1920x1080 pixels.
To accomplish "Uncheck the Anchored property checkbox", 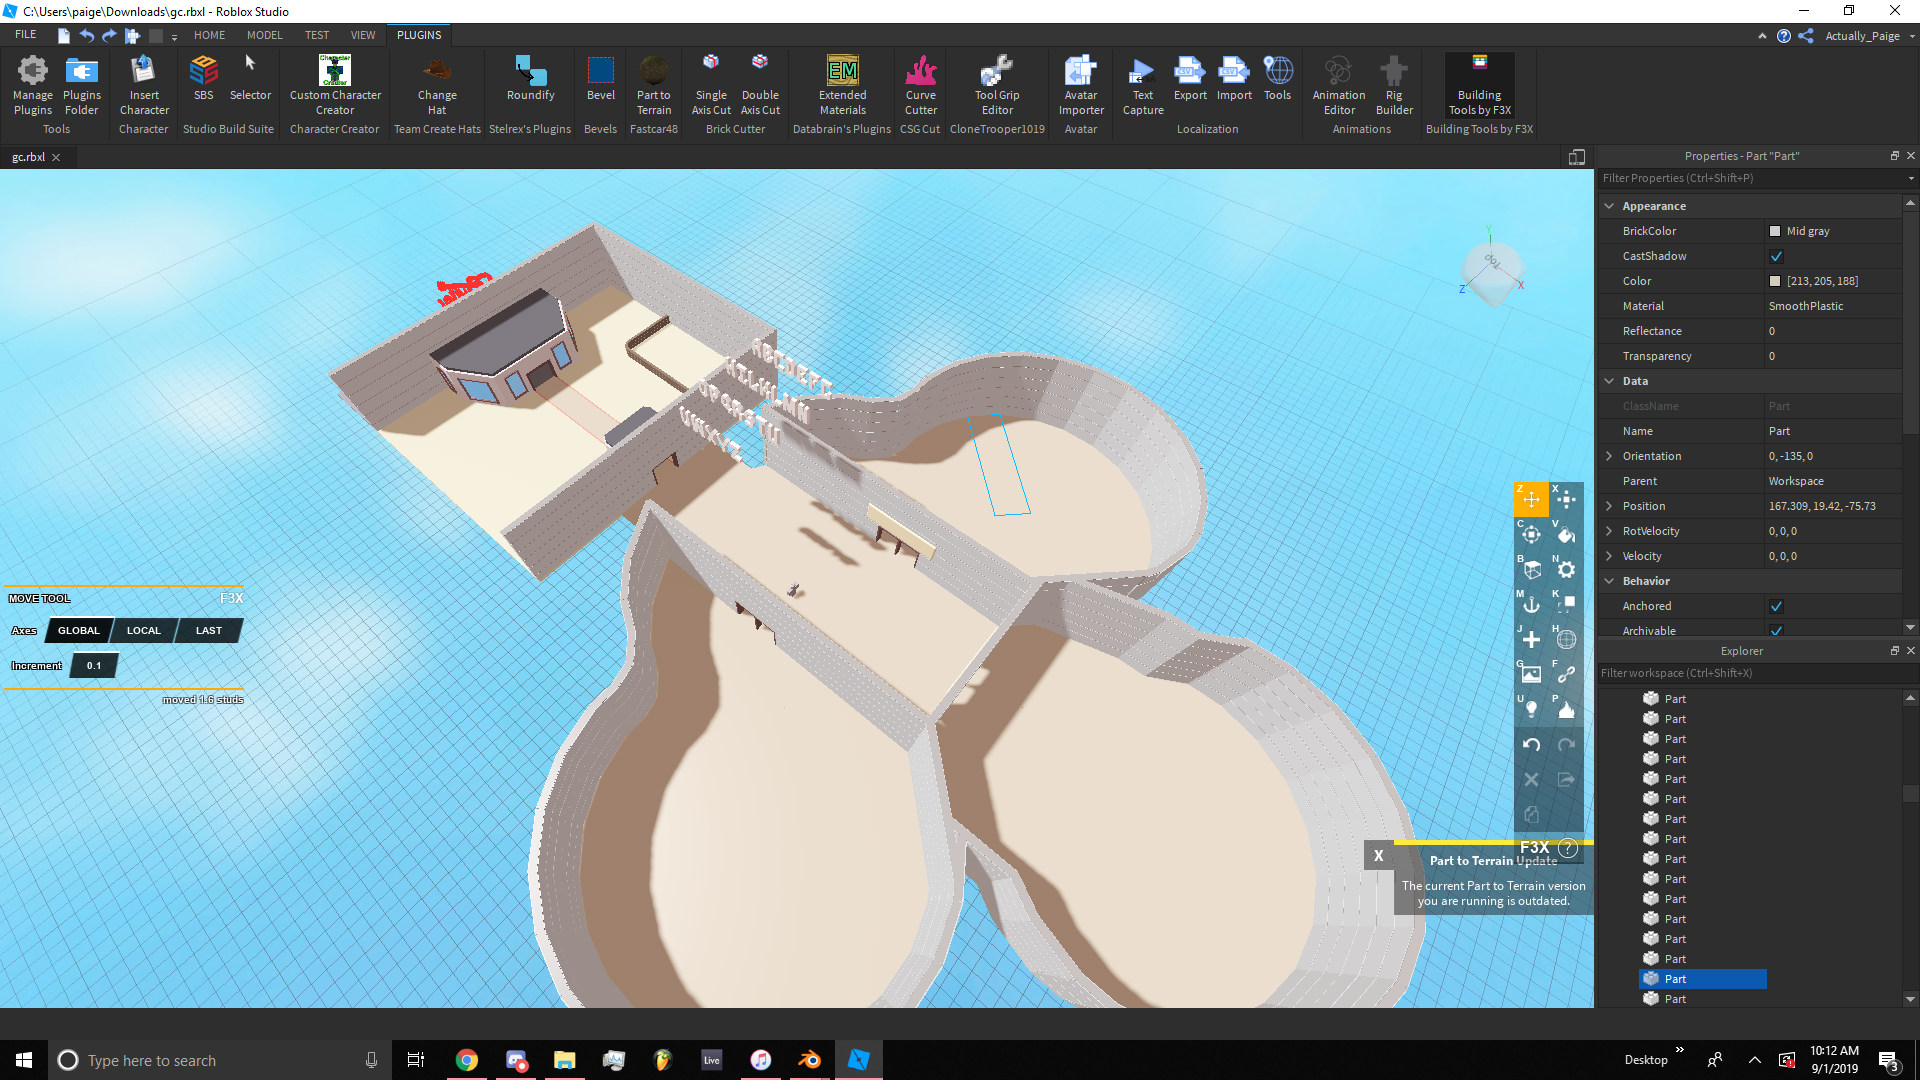I will (x=1776, y=606).
